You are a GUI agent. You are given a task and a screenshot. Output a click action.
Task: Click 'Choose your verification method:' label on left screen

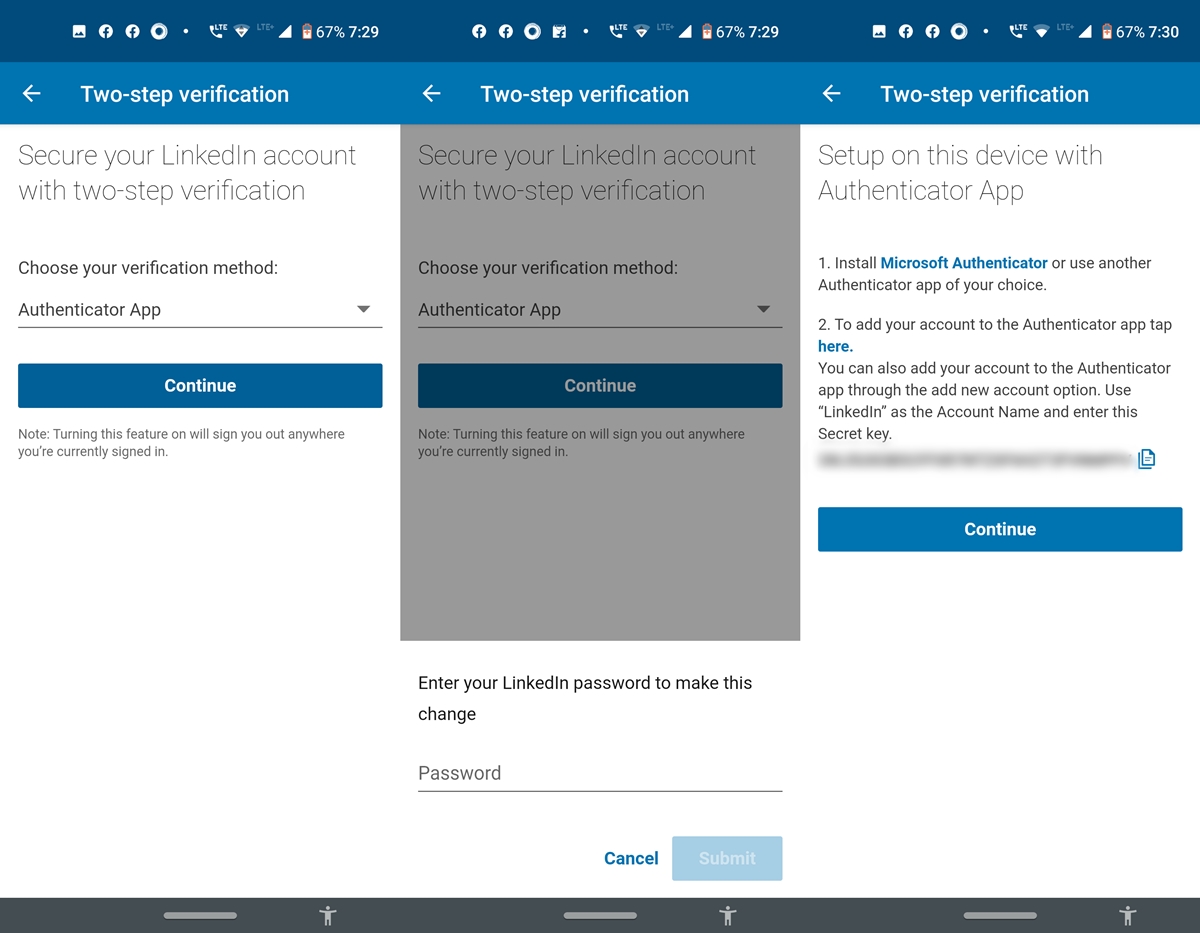coord(148,268)
